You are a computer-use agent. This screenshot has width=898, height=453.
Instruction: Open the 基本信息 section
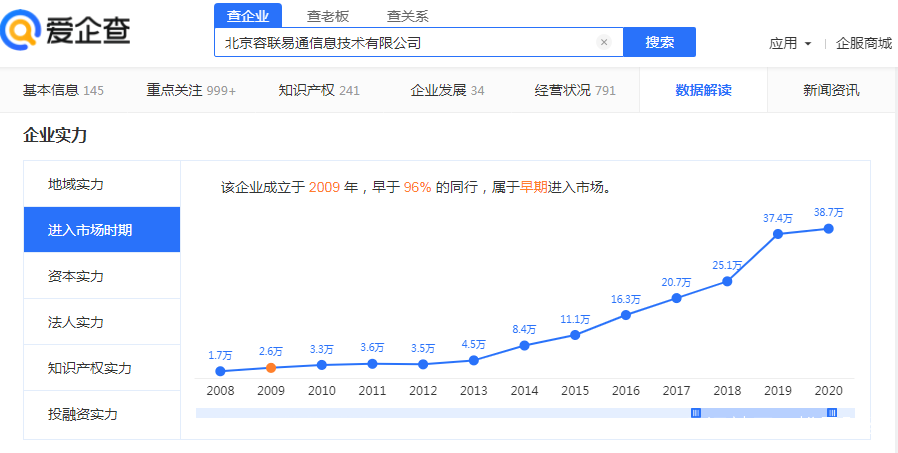tap(63, 90)
